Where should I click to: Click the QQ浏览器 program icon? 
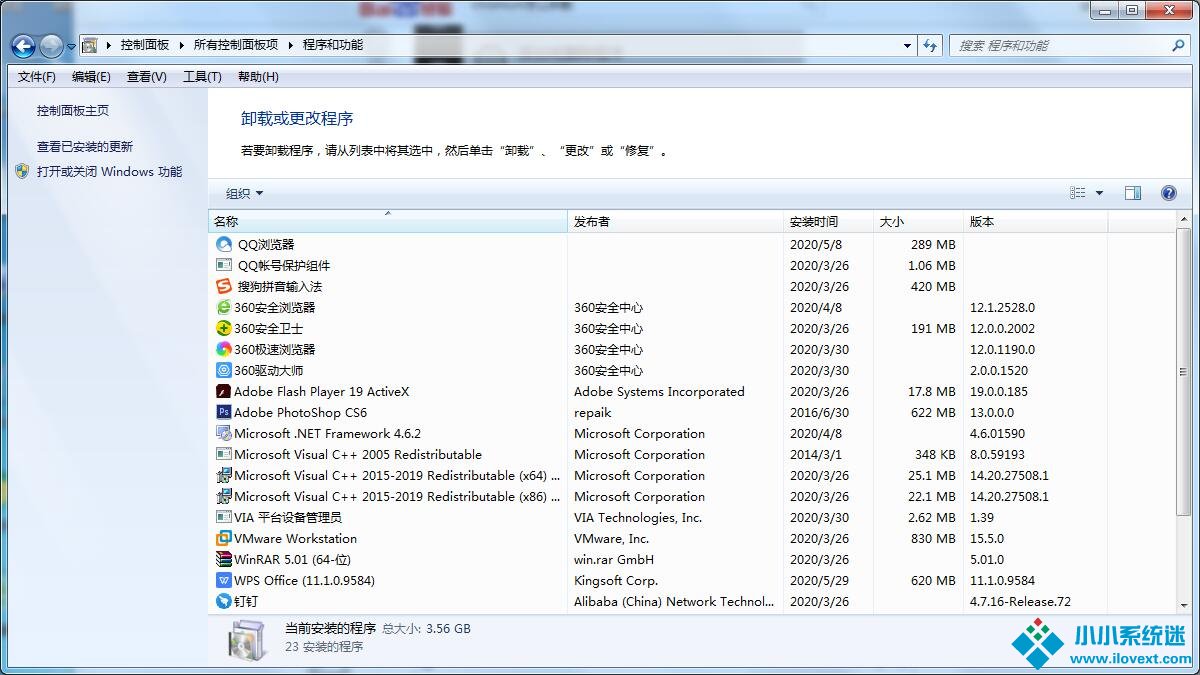[224, 244]
